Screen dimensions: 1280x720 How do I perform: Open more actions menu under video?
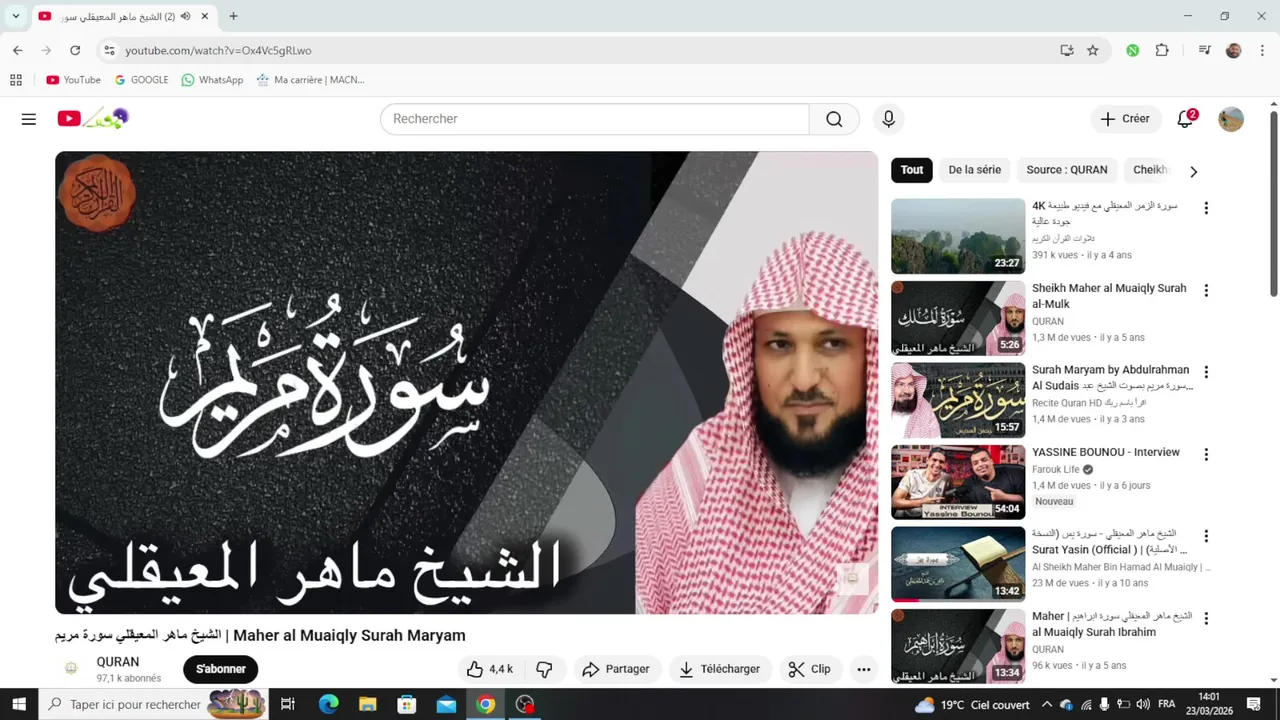[x=864, y=669]
